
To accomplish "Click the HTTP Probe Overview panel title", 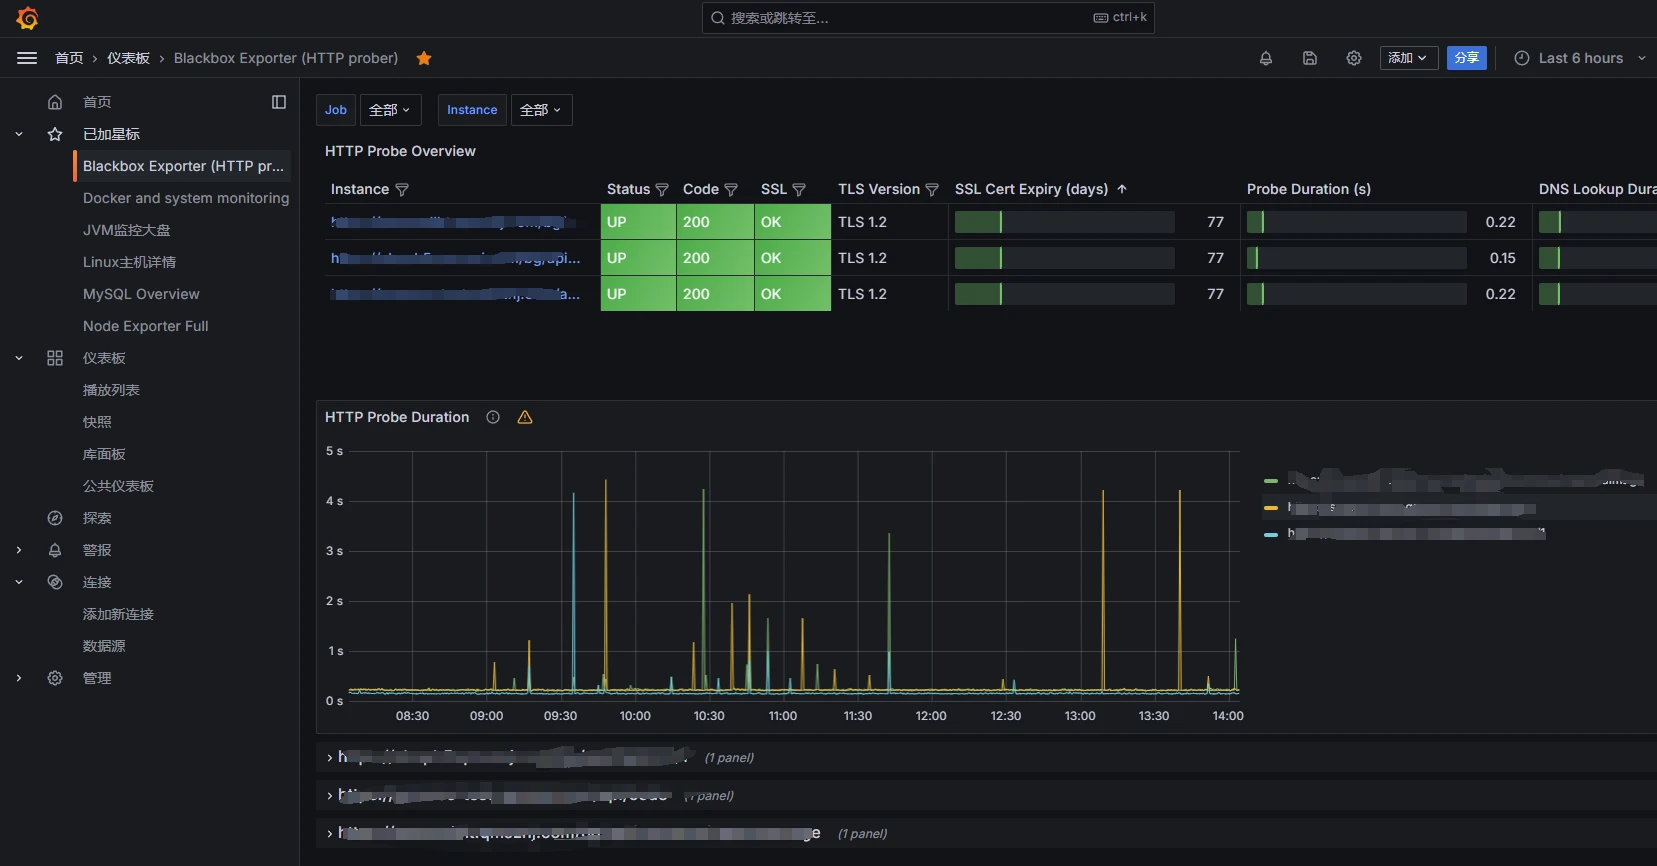I will [x=400, y=151].
